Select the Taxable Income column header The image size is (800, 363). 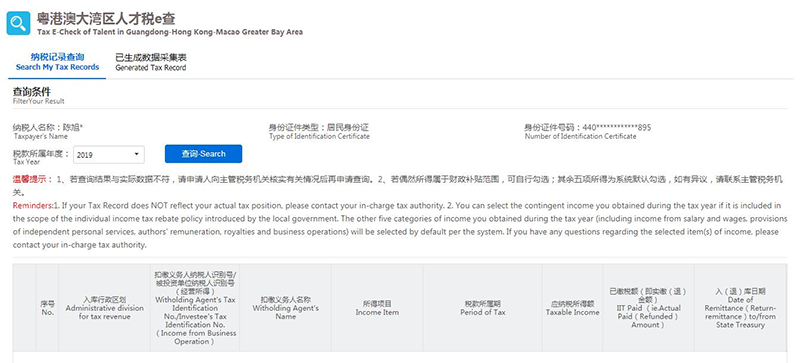(x=572, y=308)
